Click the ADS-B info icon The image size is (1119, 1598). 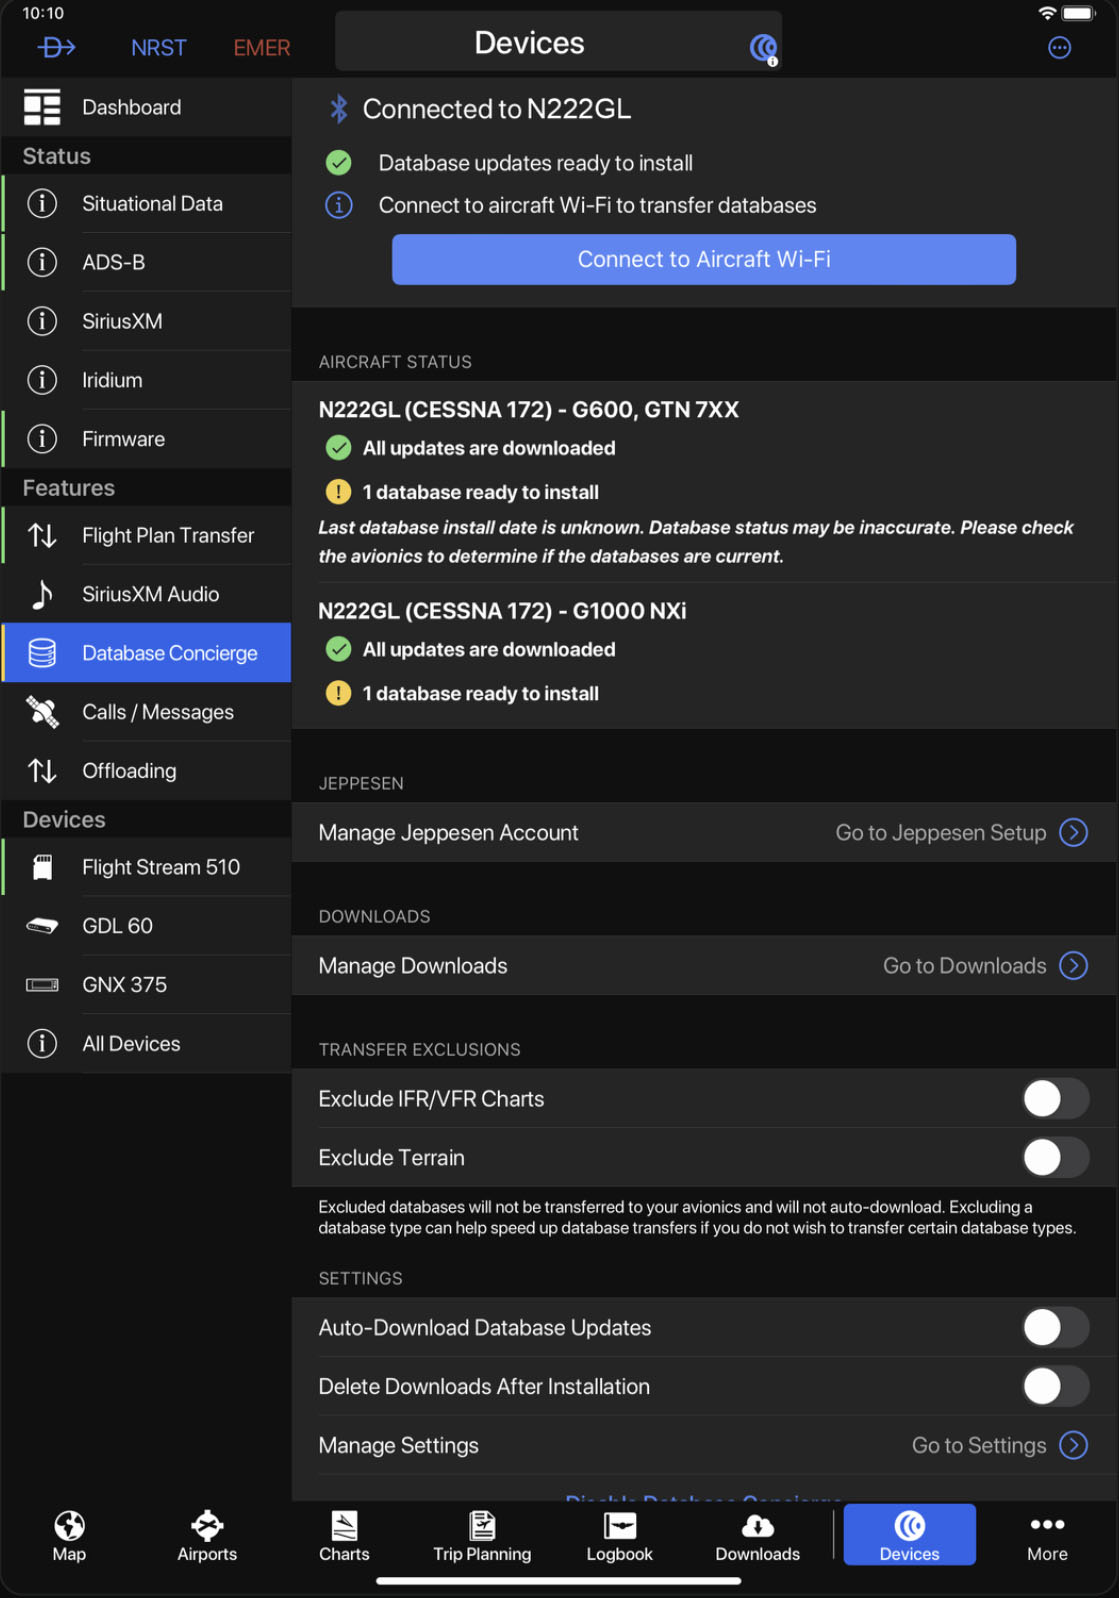(42, 262)
